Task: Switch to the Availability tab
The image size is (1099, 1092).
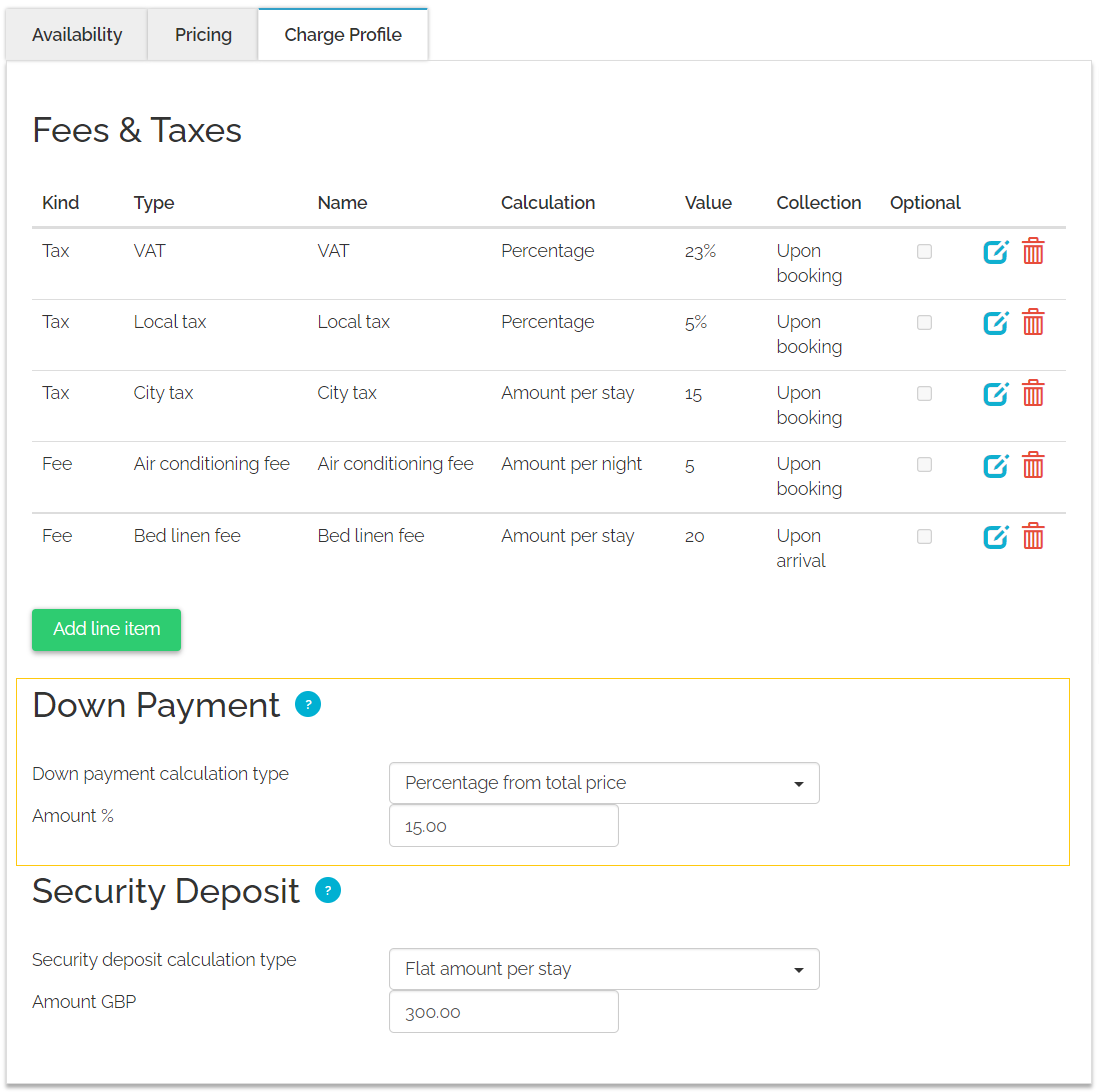Action: coord(77,34)
